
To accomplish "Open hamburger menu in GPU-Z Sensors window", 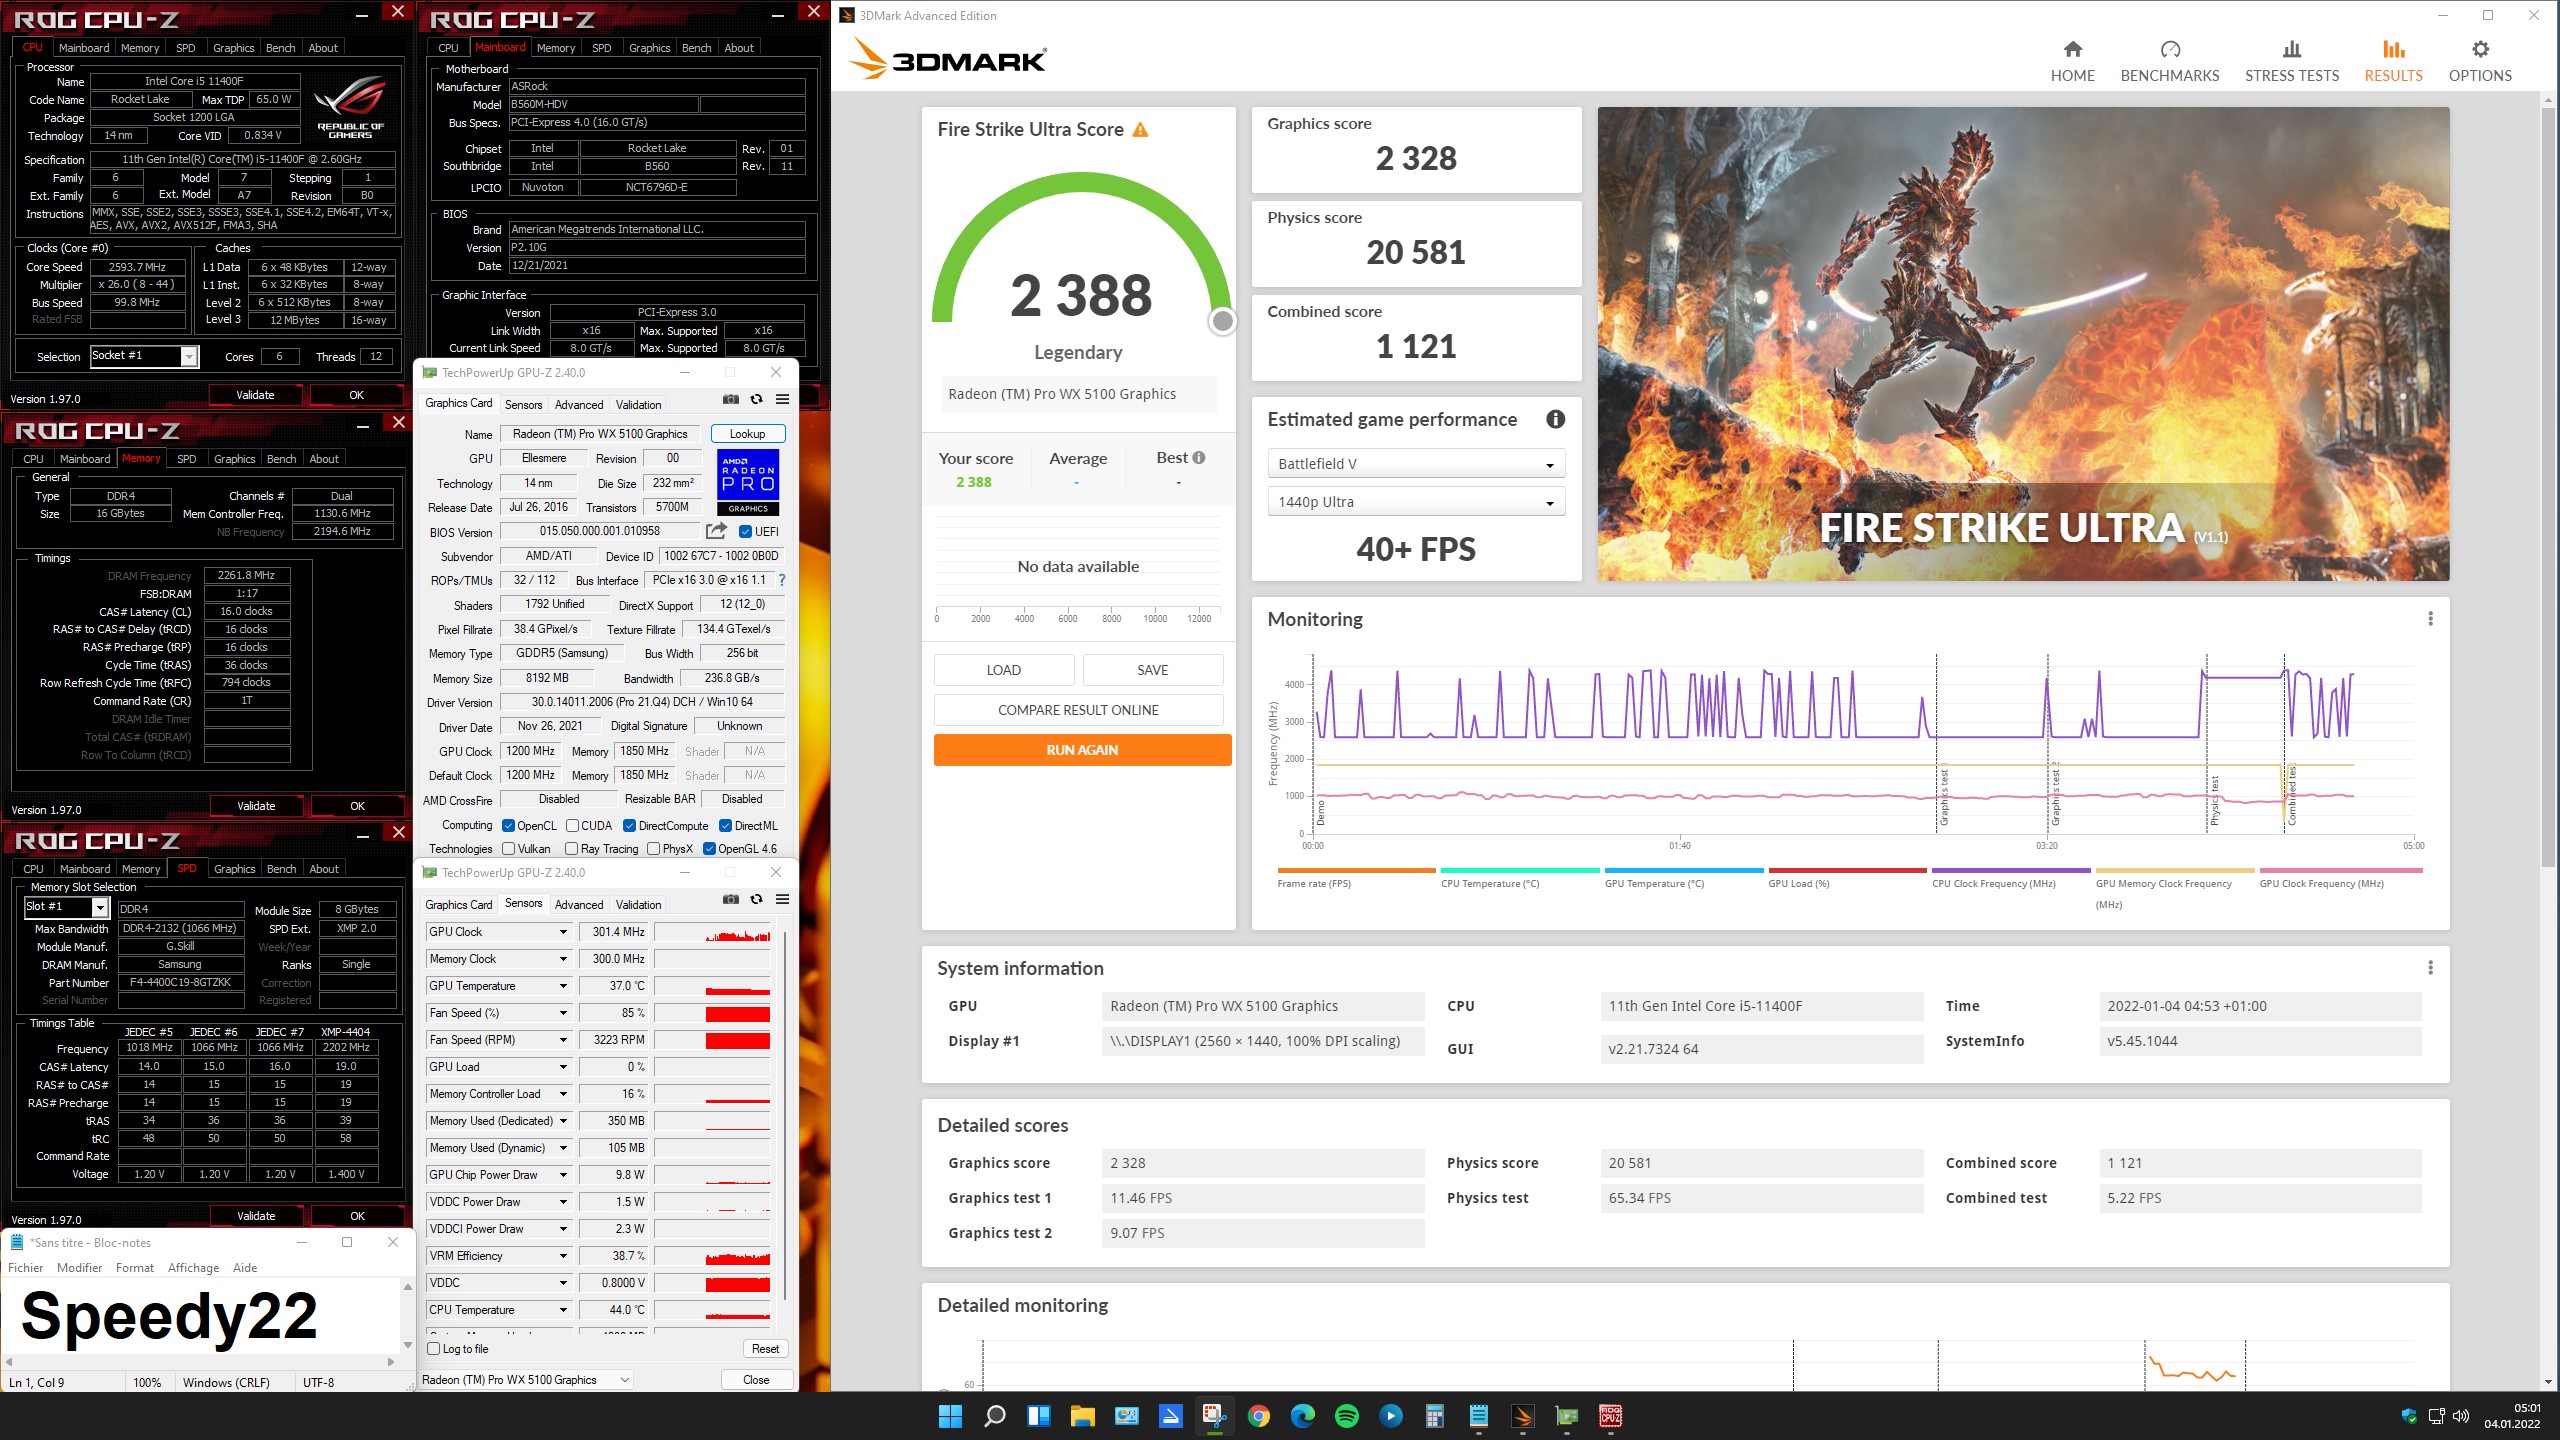I will (x=782, y=899).
